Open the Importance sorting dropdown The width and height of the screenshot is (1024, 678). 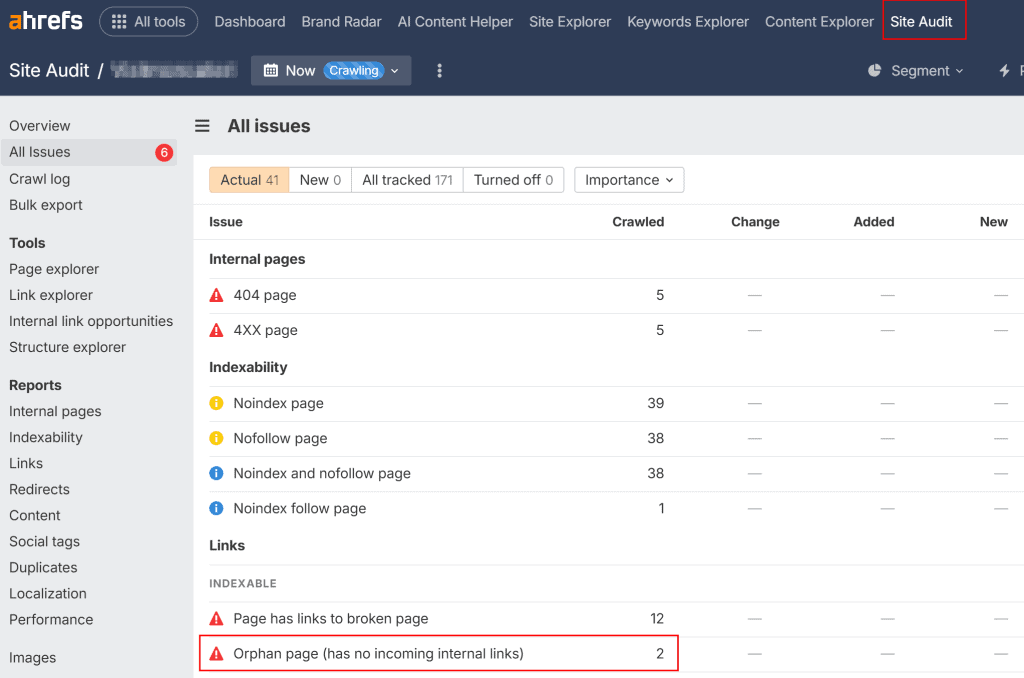[x=629, y=180]
